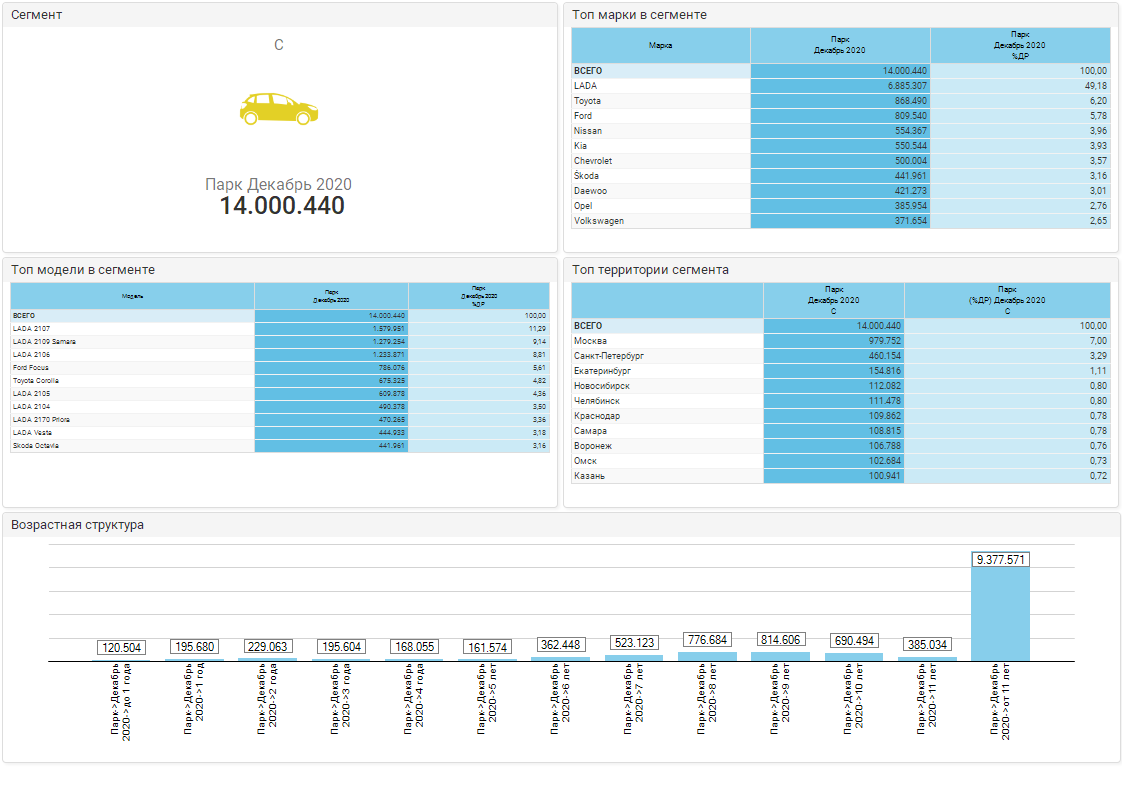Click the 'Топ территории сегмента' panel header
The height and width of the screenshot is (793, 1122).
point(650,270)
